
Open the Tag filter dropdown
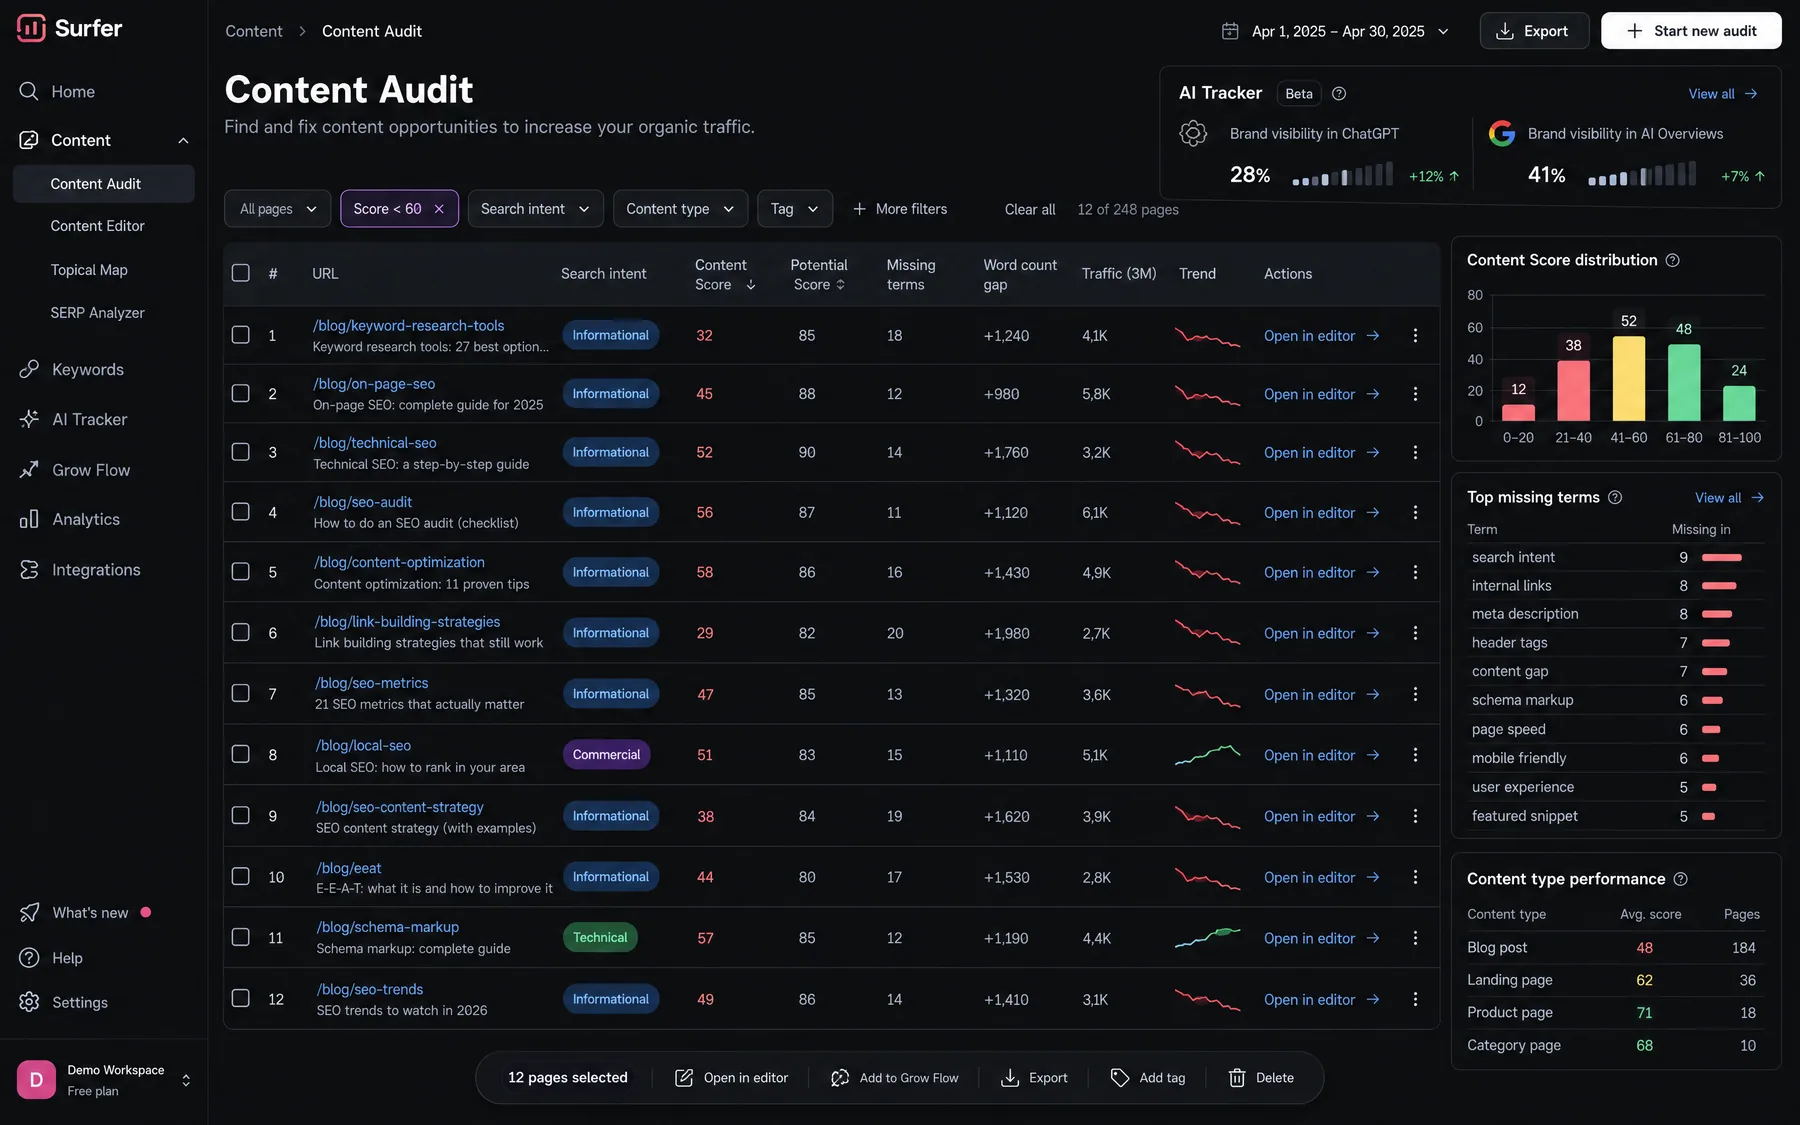tap(794, 209)
